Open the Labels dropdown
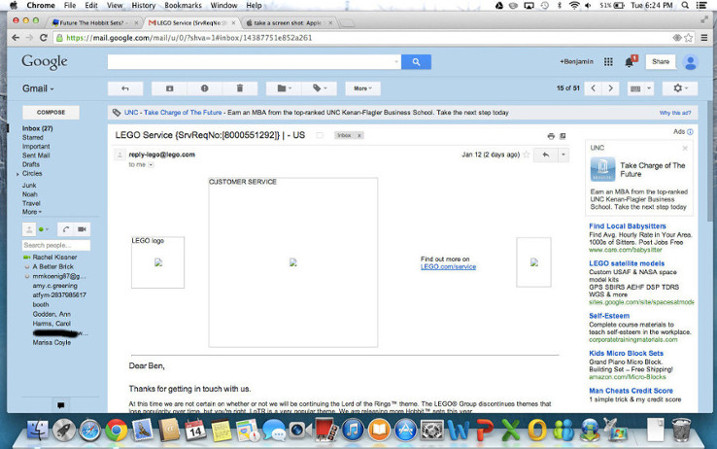 coord(320,88)
